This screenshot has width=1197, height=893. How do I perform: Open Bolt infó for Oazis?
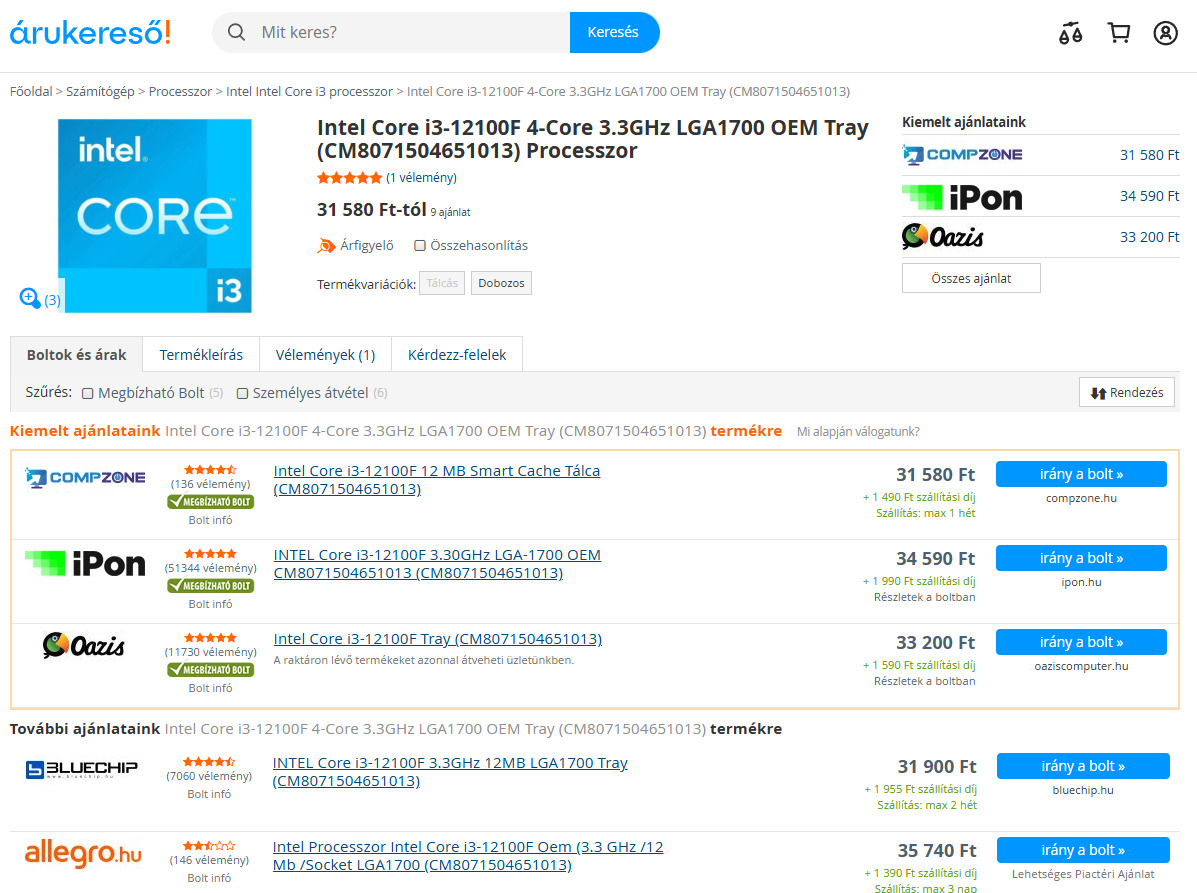tap(210, 688)
